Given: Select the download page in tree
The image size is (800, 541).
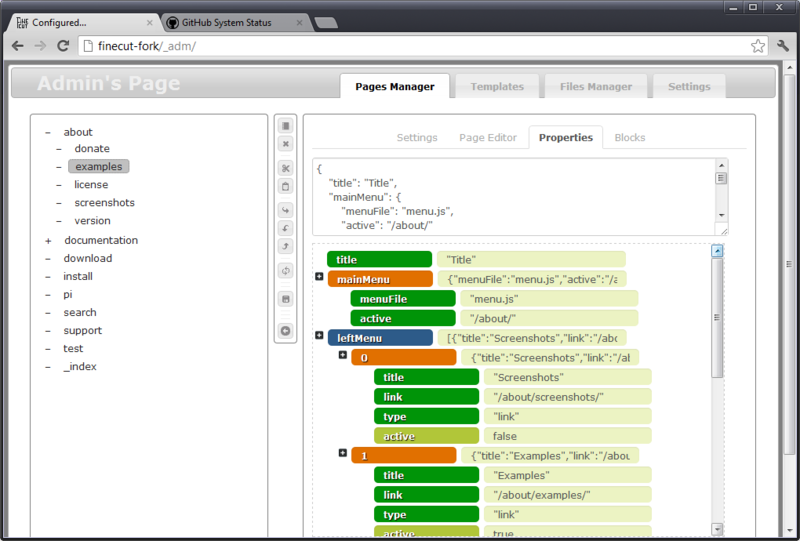Looking at the screenshot, I should point(88,258).
